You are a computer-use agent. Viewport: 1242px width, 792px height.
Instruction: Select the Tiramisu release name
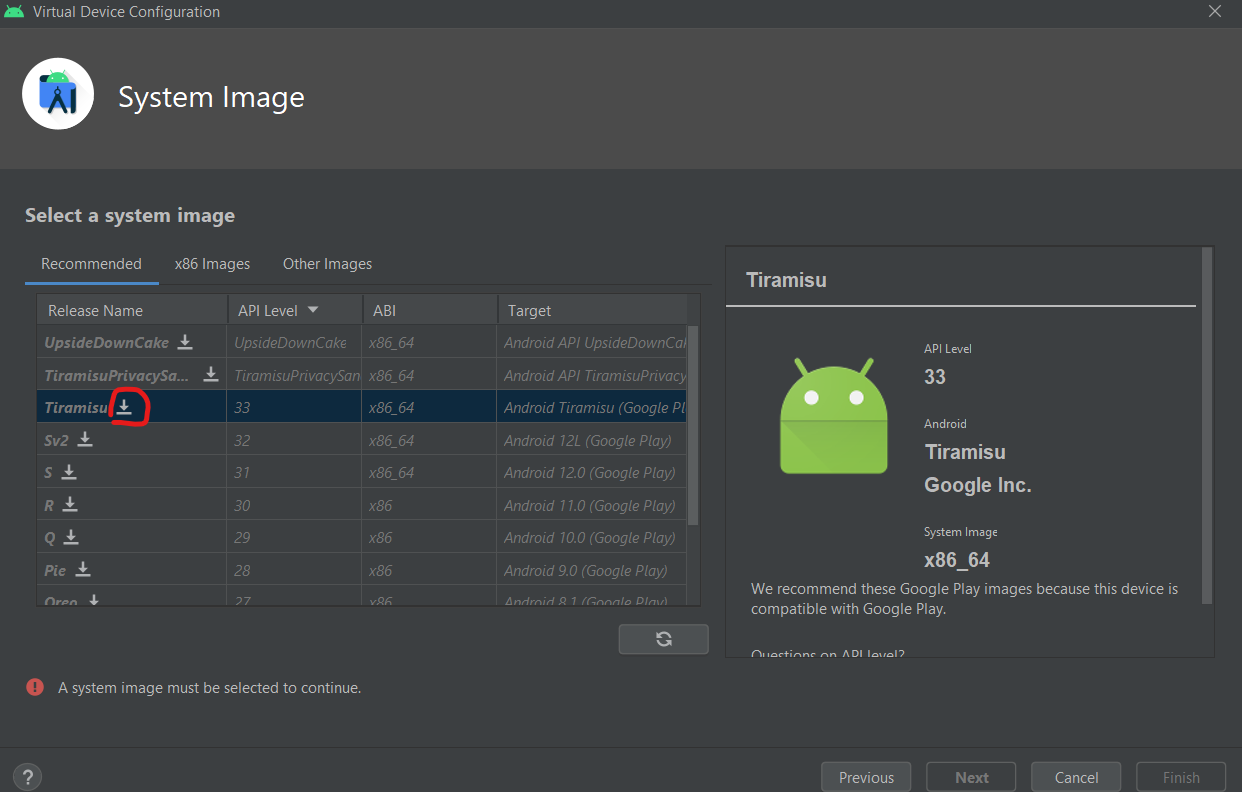(x=75, y=408)
